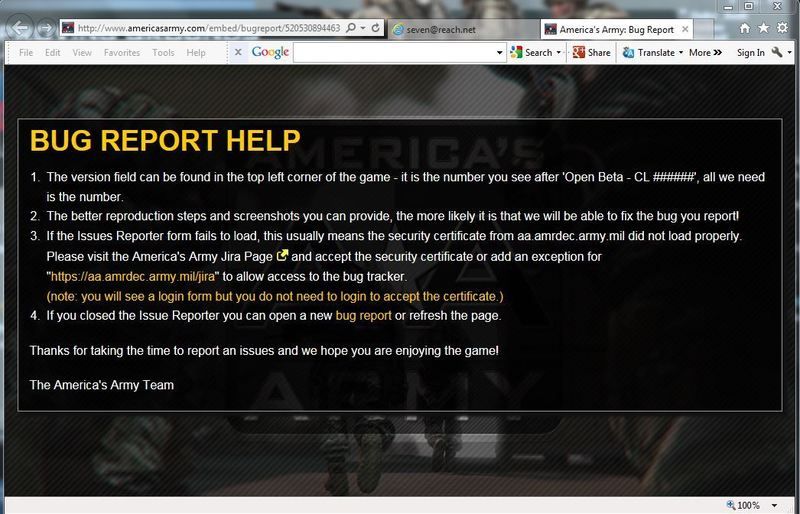Open the Favorites menu
Viewport: 800px width, 514px height.
pos(121,53)
